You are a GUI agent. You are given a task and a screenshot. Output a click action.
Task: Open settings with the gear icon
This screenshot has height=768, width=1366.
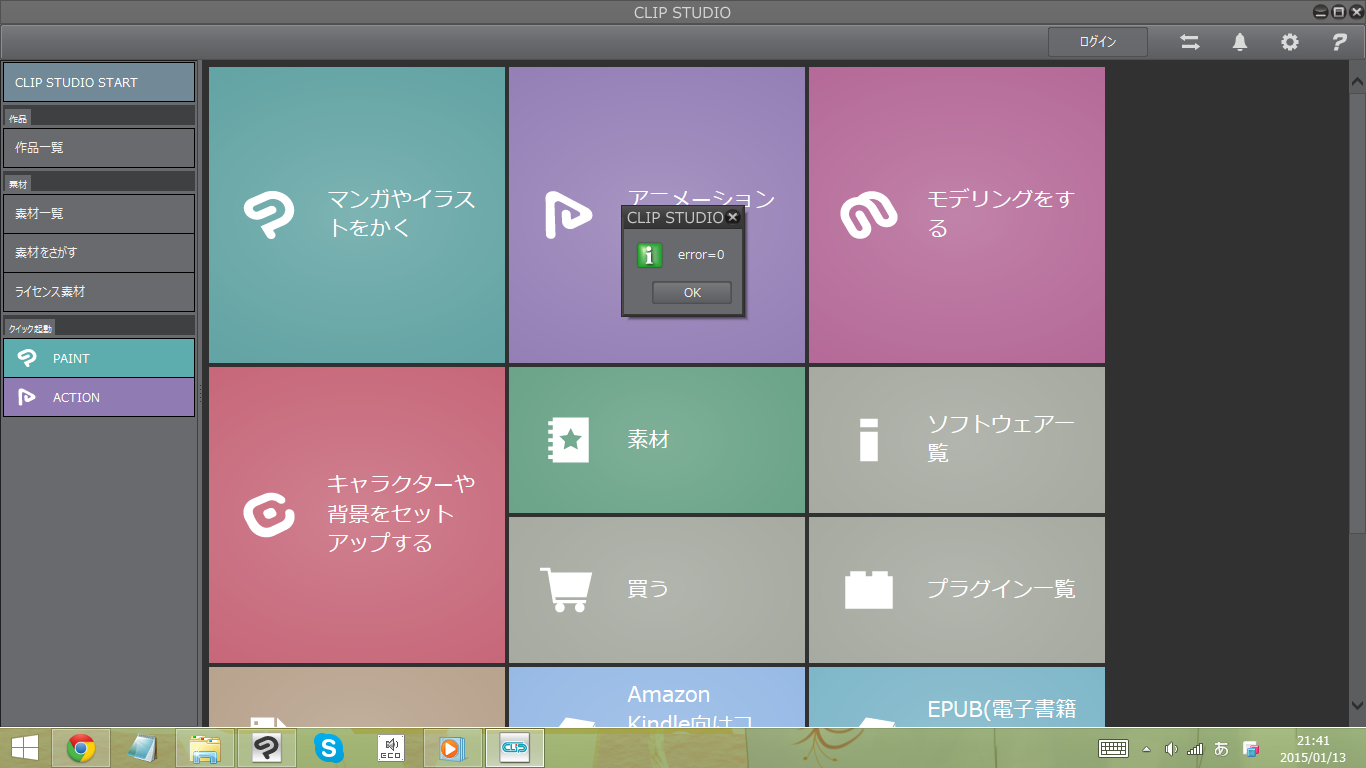[1290, 42]
